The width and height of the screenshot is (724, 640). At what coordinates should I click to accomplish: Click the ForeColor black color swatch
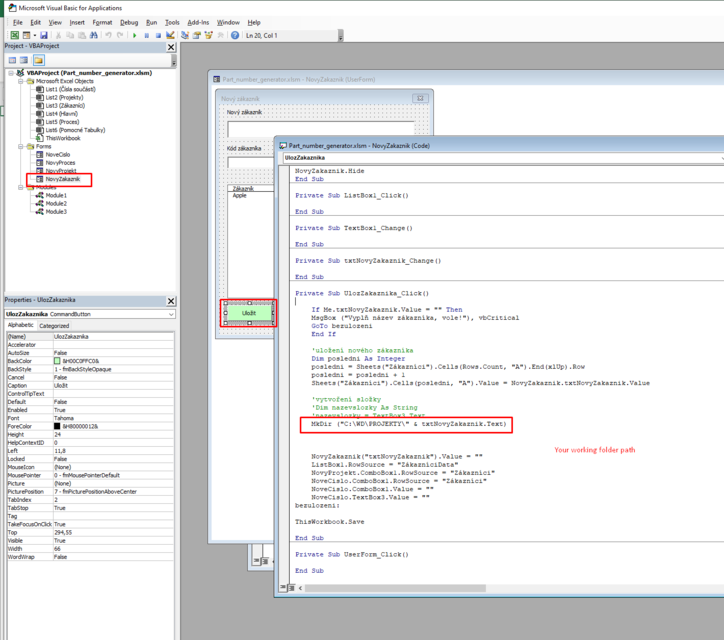click(x=58, y=425)
